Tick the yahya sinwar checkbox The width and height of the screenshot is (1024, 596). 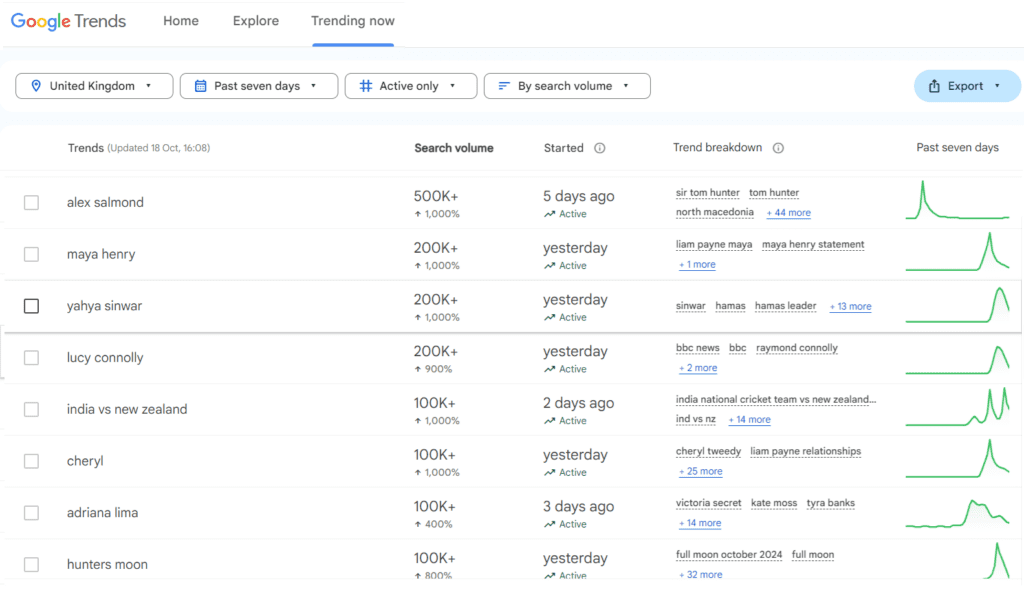[31, 306]
